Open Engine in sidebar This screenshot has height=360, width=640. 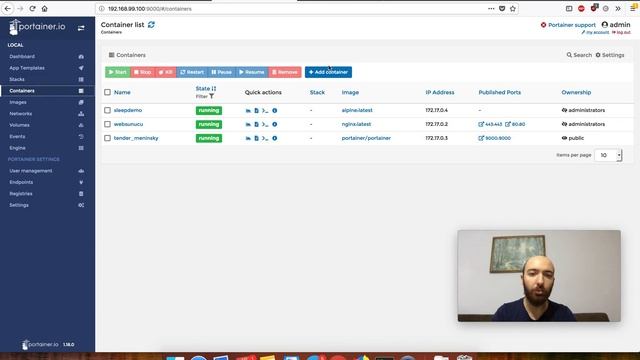pyautogui.click(x=47, y=148)
